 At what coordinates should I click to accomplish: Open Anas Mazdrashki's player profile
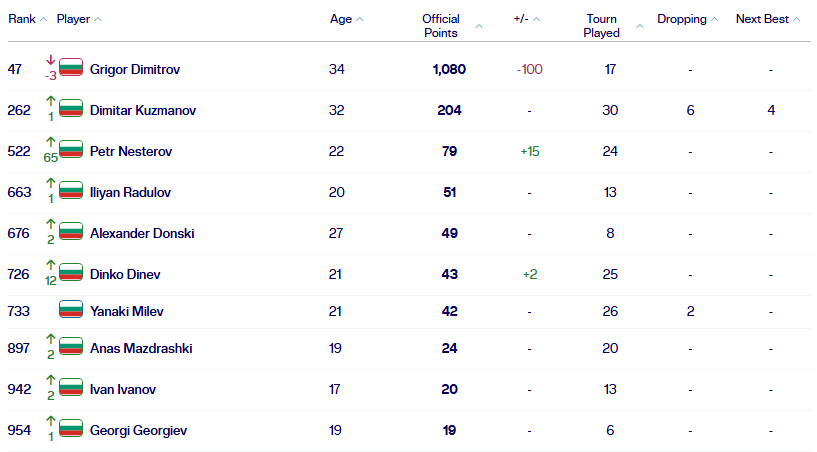tap(141, 348)
